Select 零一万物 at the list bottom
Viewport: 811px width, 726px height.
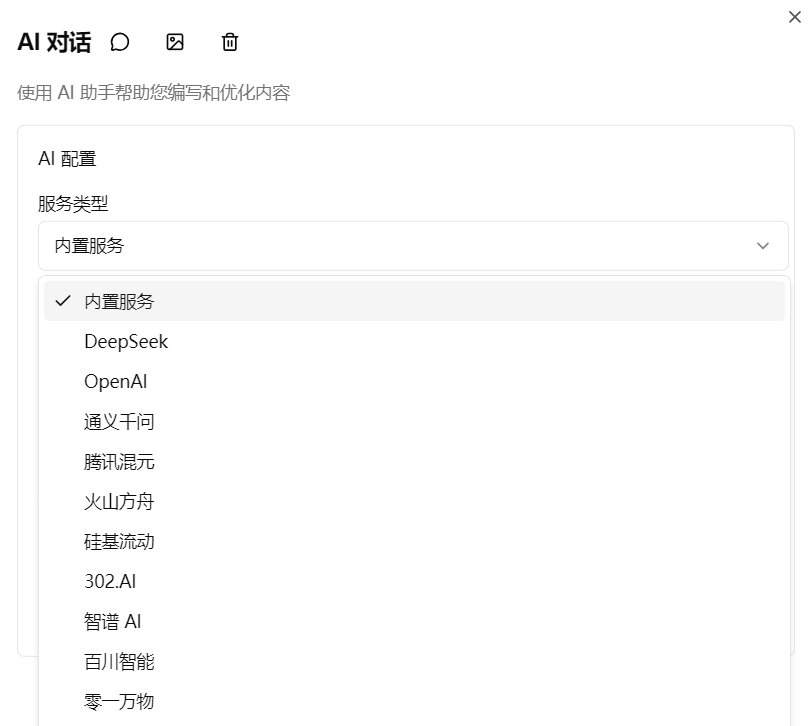click(x=118, y=701)
